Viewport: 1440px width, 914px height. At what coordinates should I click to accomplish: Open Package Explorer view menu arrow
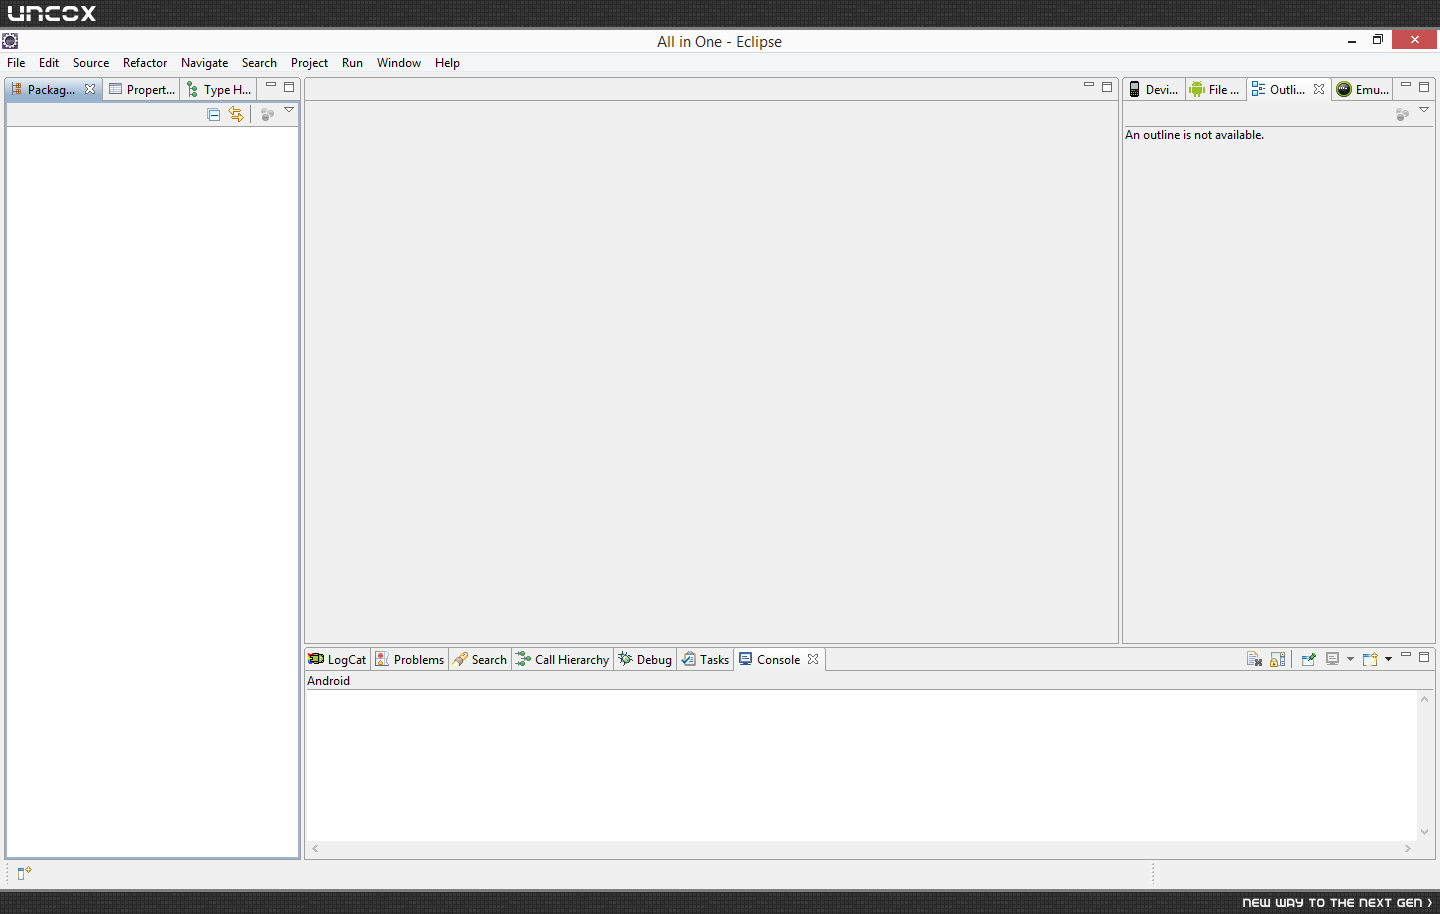coord(289,110)
